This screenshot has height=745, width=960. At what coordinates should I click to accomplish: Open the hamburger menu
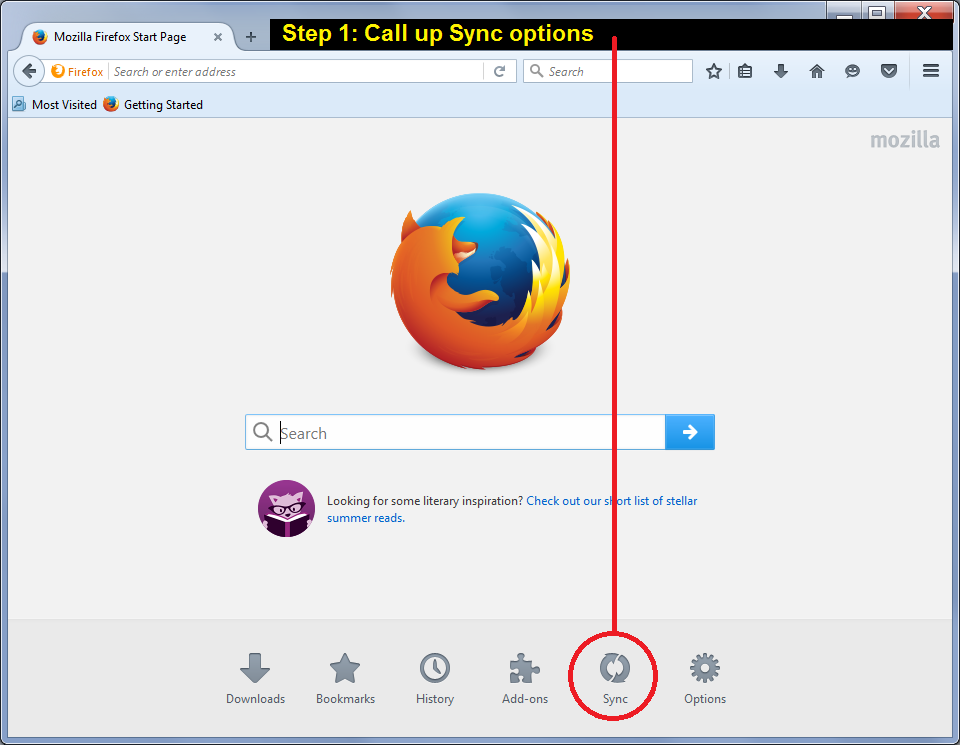pos(931,71)
